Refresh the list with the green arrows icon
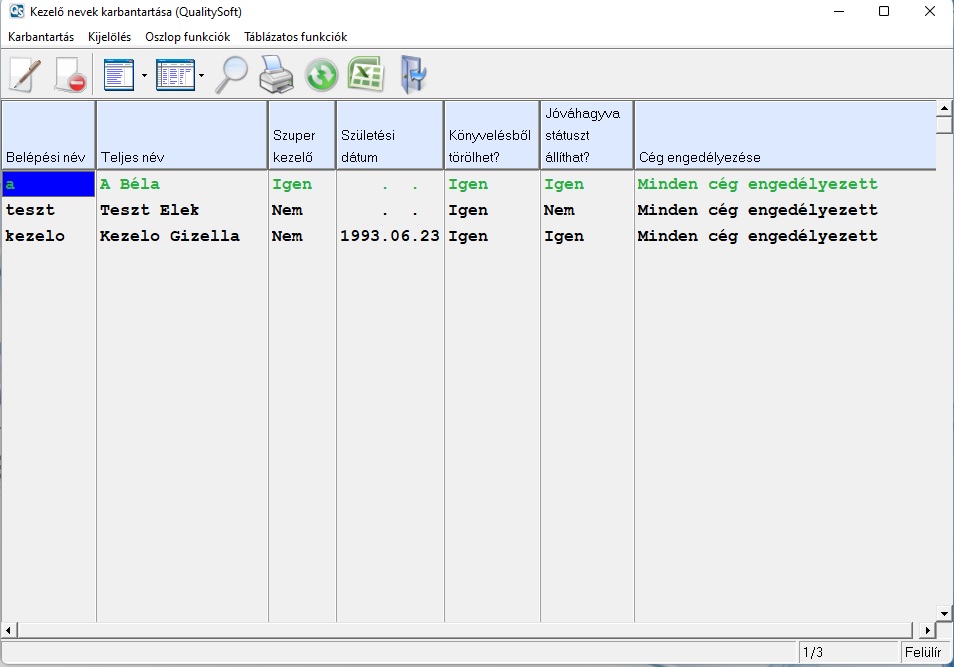954x667 pixels. point(321,75)
